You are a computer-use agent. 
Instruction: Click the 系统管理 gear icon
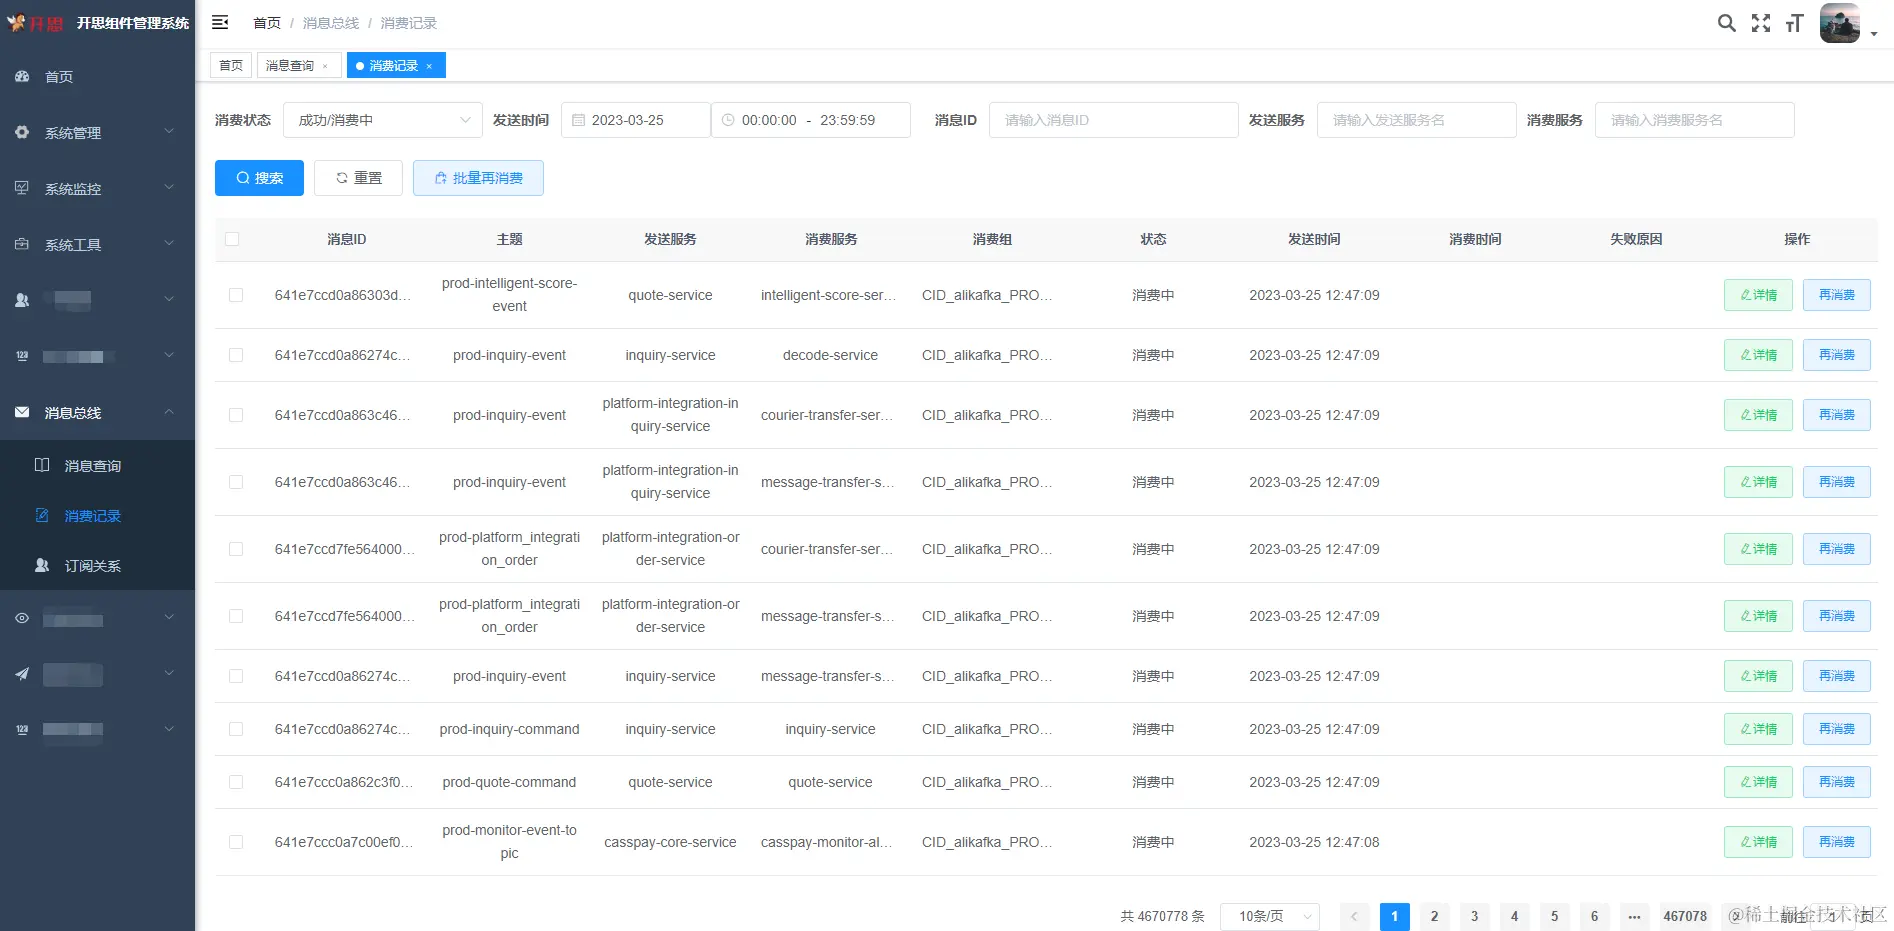[x=22, y=132]
